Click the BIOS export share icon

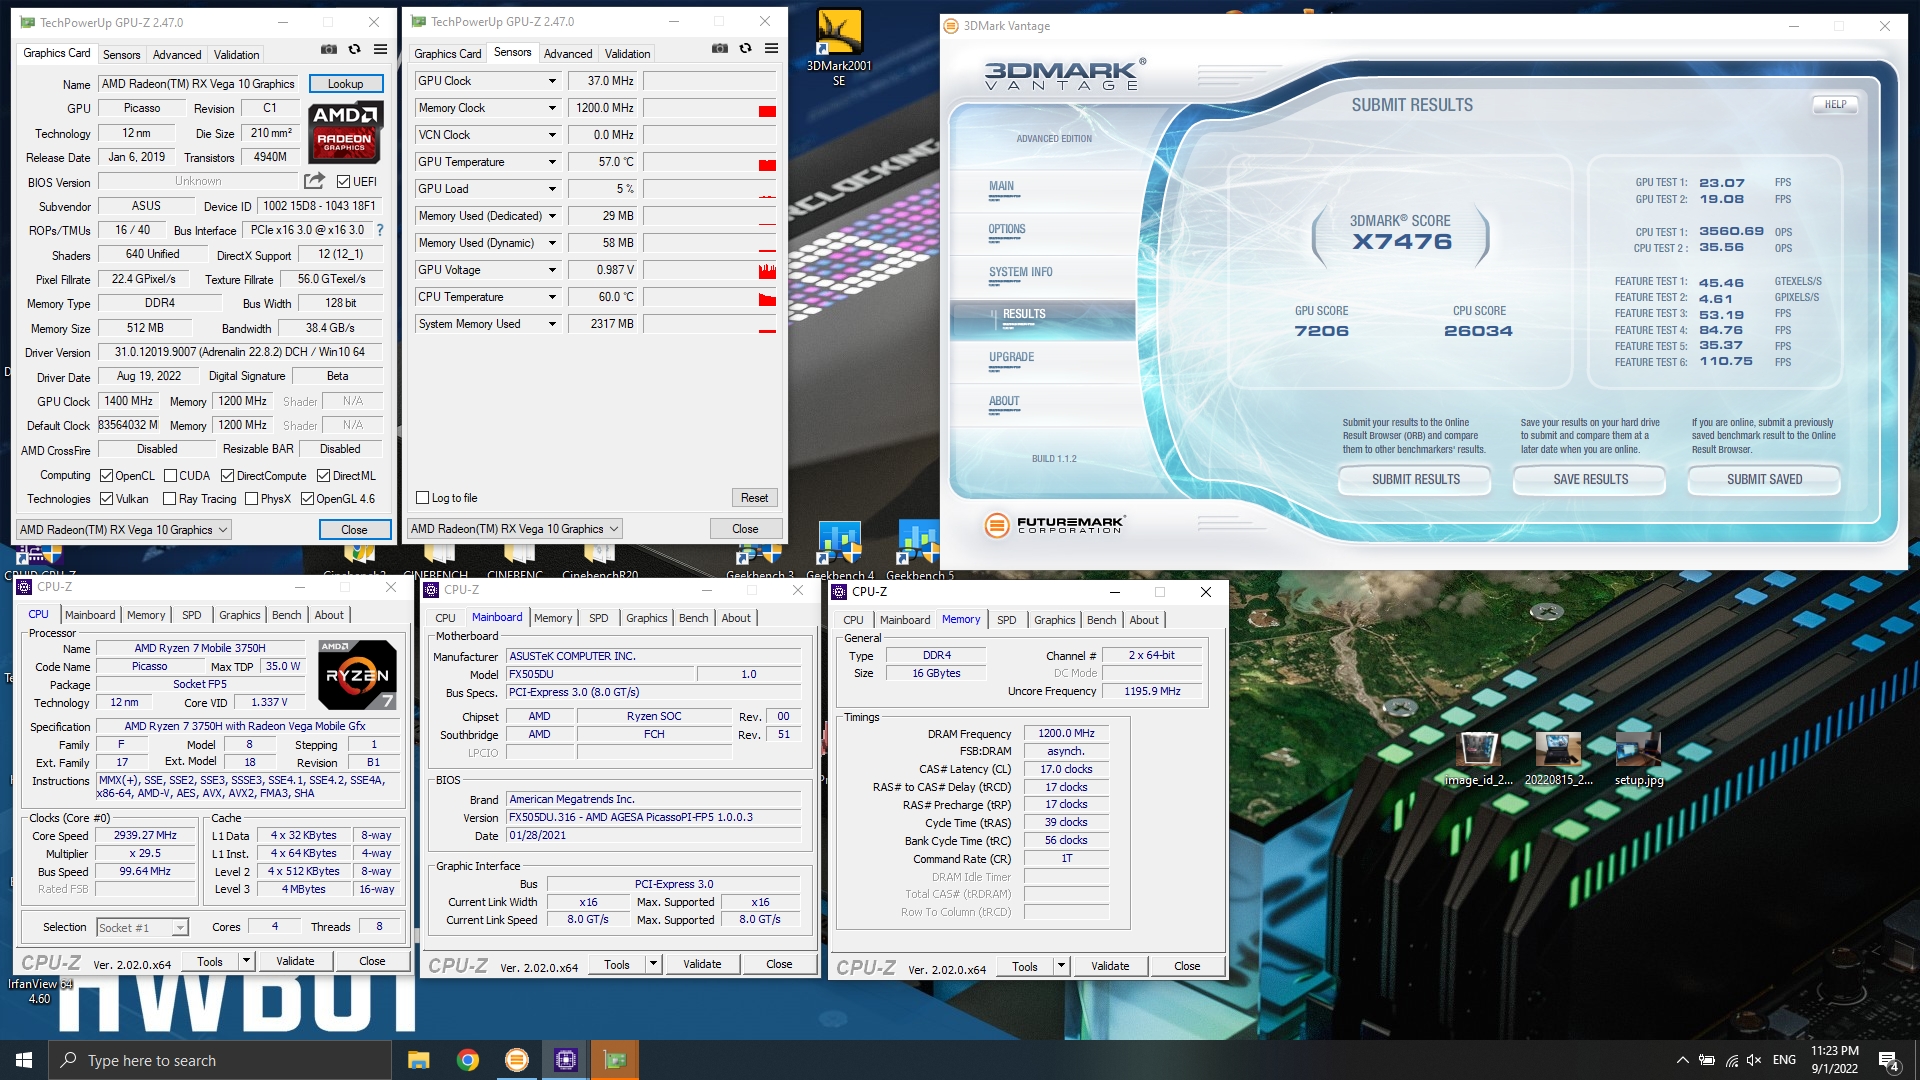coord(314,181)
